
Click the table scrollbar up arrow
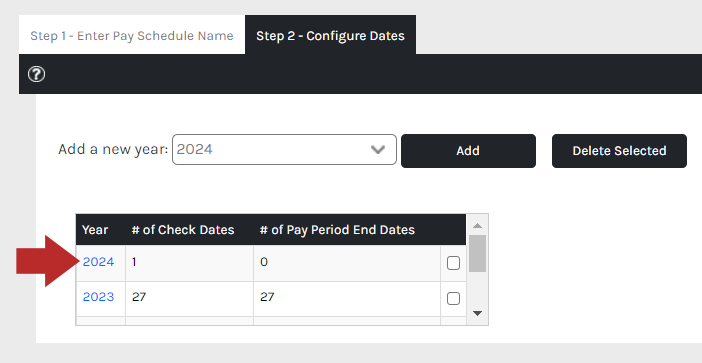[x=477, y=226]
